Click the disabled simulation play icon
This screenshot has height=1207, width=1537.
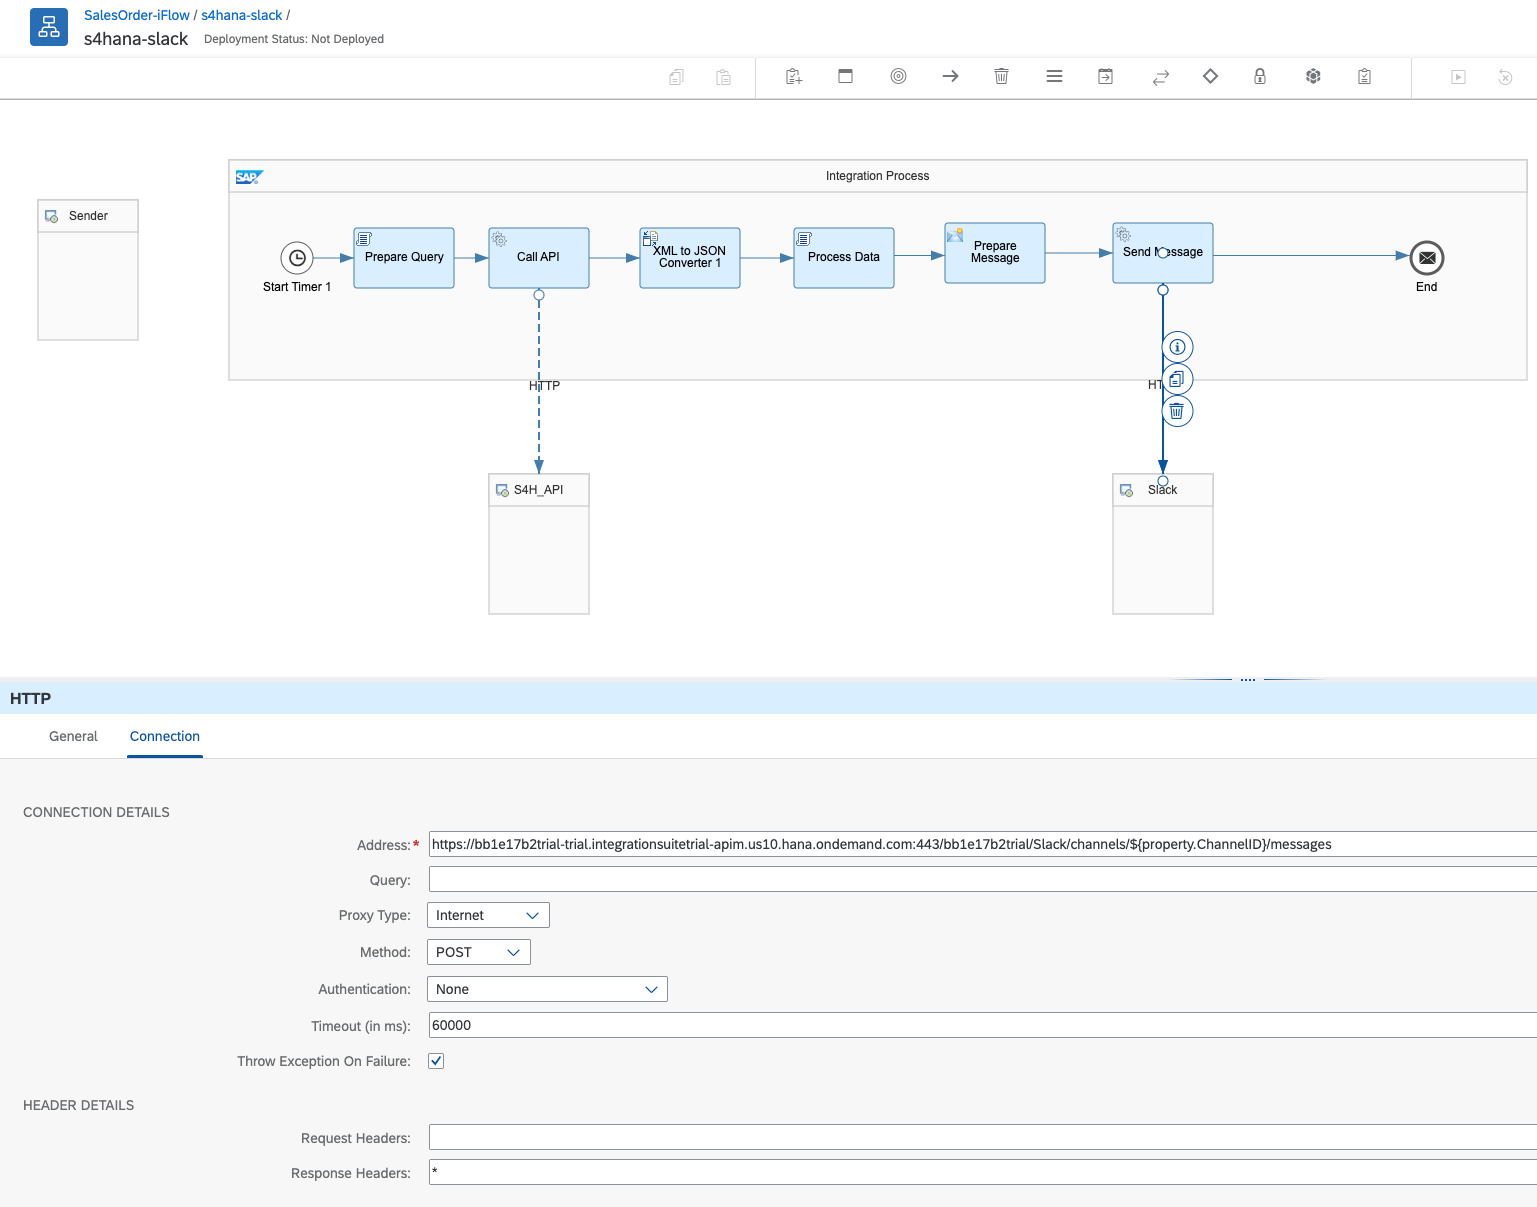click(1458, 77)
